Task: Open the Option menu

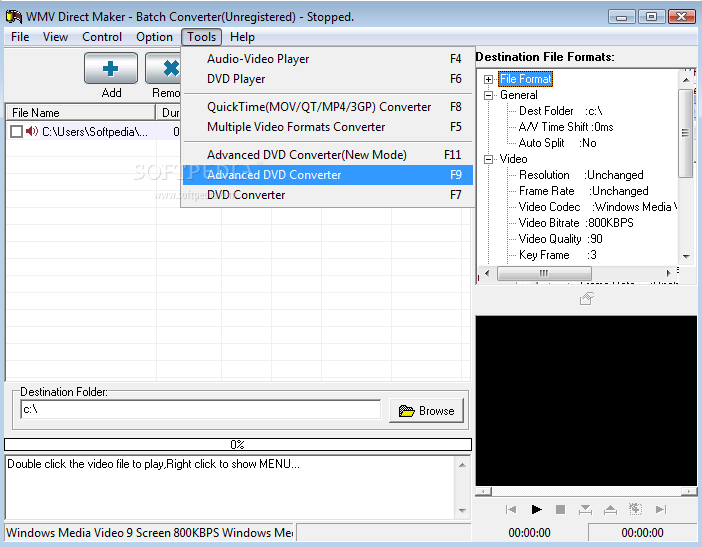Action: pos(154,37)
